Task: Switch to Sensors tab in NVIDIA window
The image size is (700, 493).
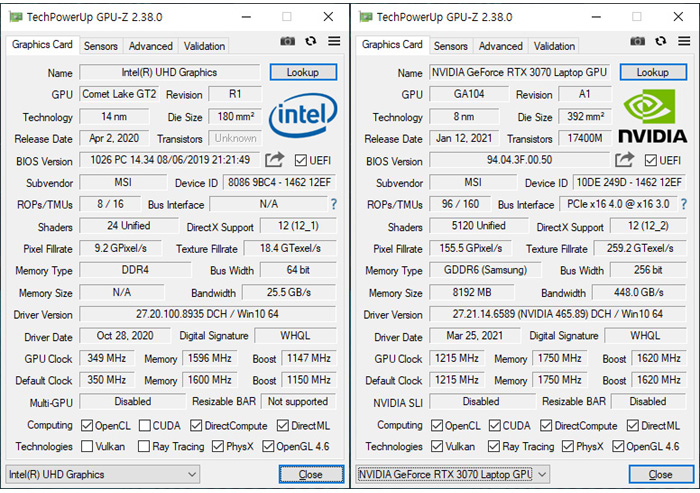Action: (x=451, y=46)
